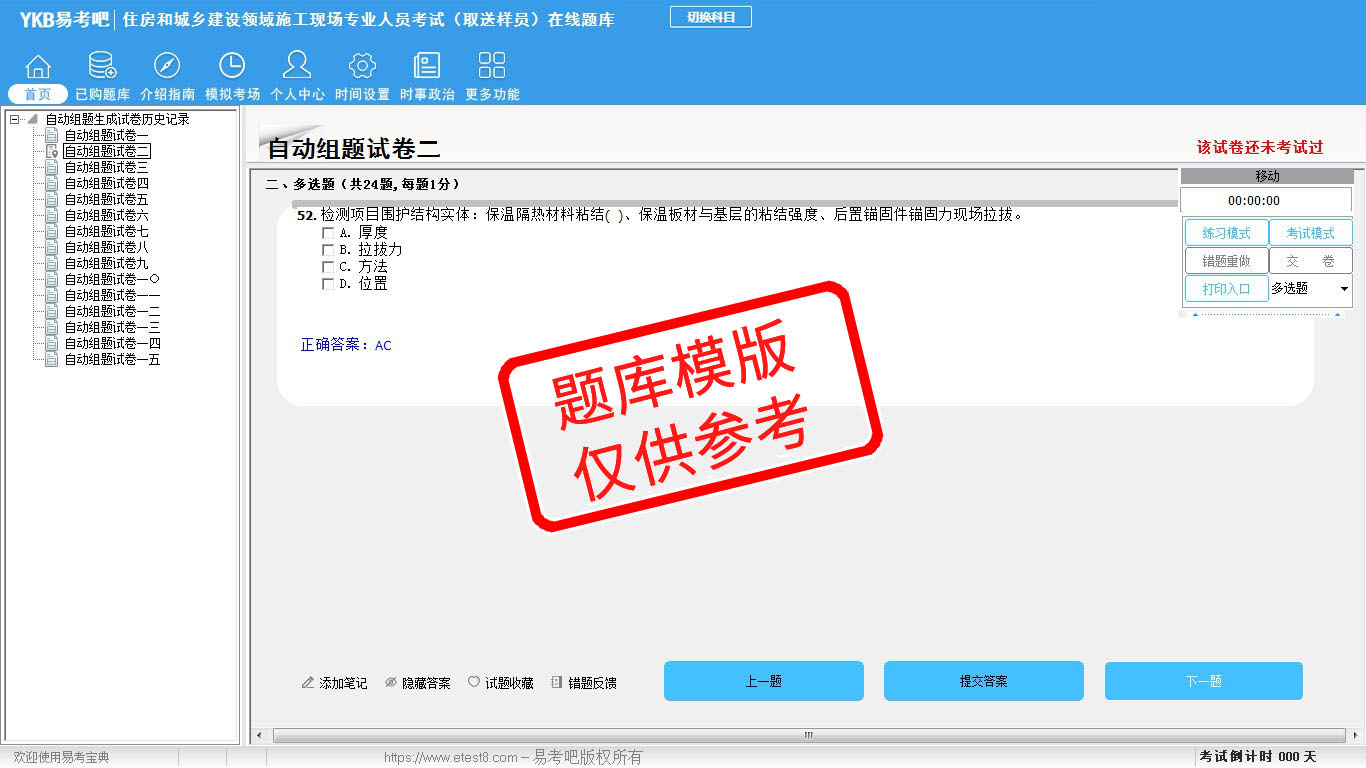Select 自动组题试卷二 in the tree
The image size is (1366, 768).
point(107,151)
